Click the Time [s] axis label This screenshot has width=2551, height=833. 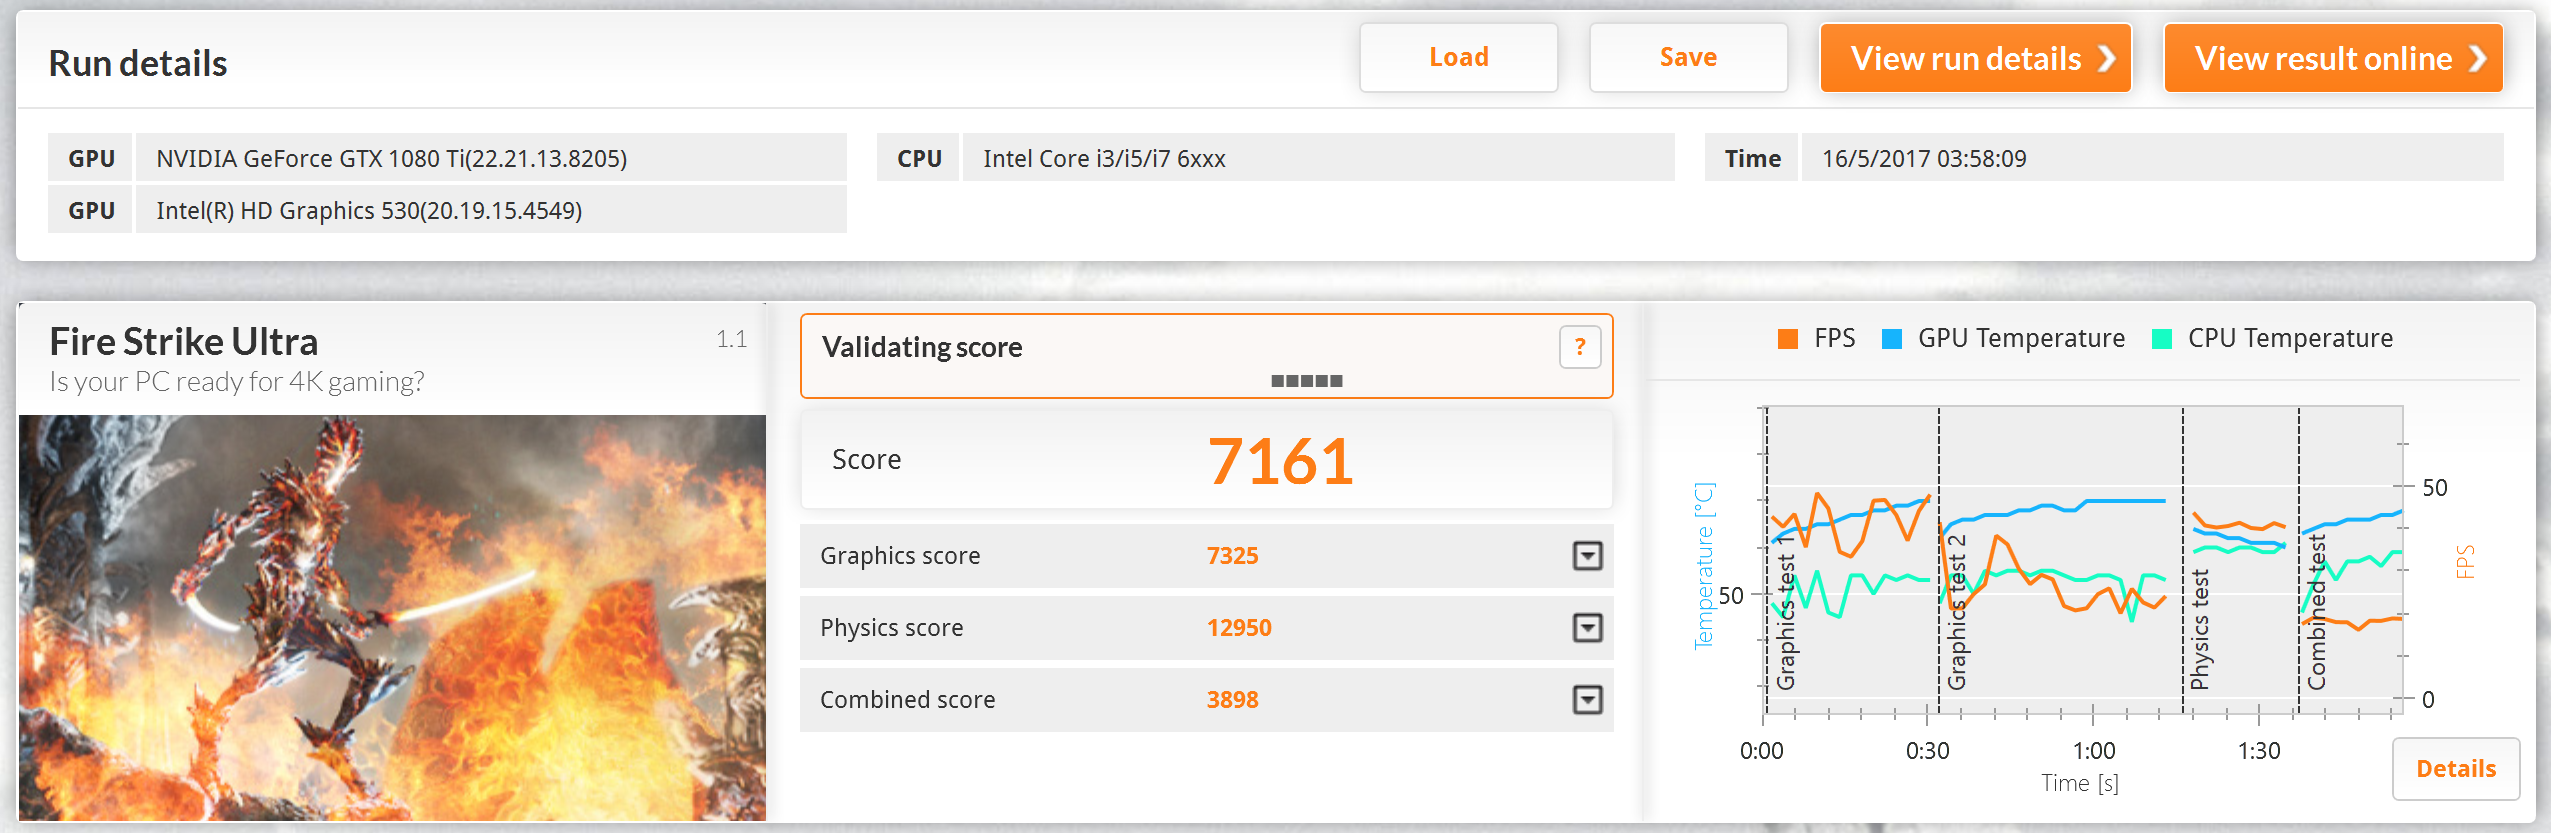pyautogui.click(x=2080, y=783)
